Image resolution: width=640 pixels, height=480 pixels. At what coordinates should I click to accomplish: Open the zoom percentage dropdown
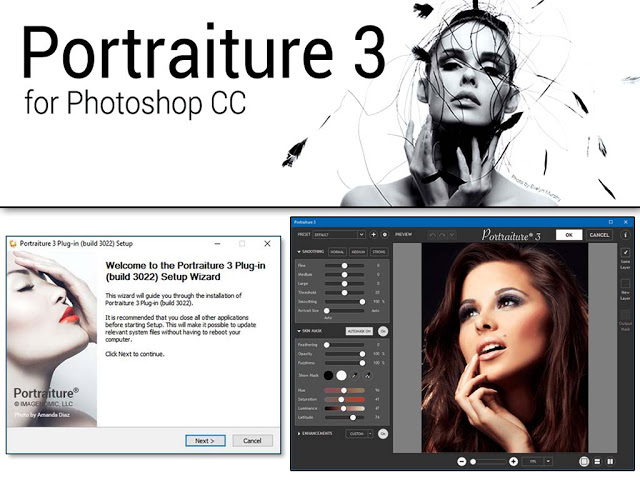pyautogui.click(x=548, y=462)
